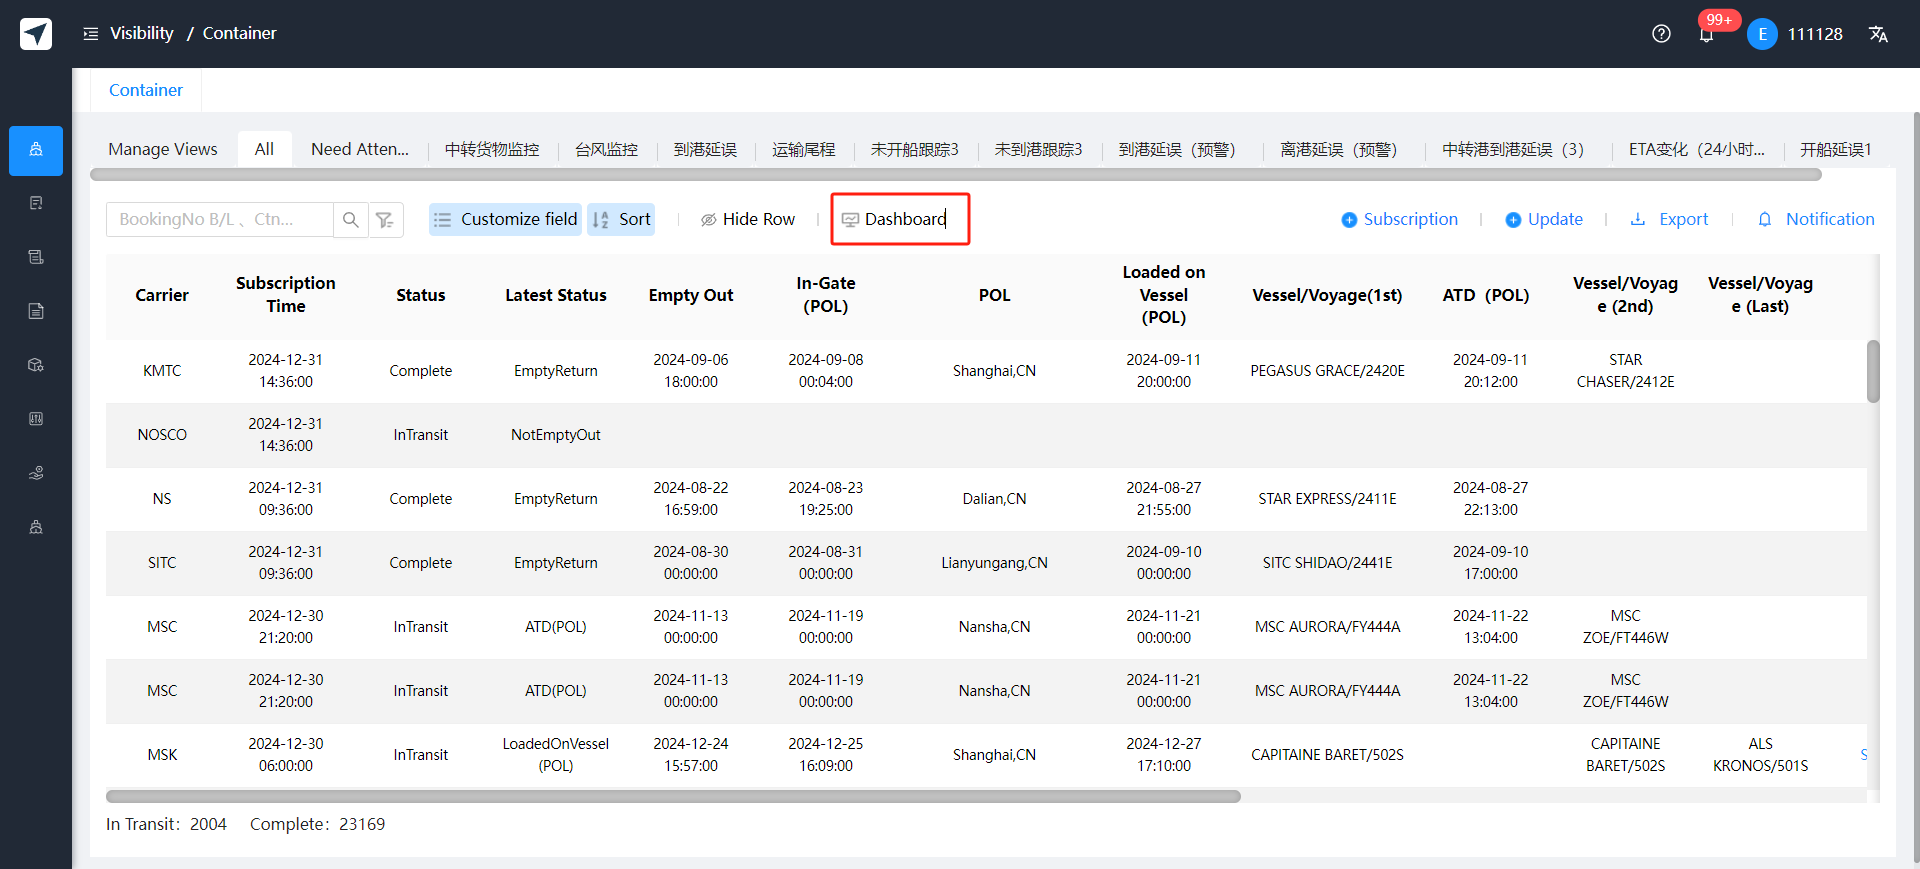Click the Subscription link
Image resolution: width=1920 pixels, height=869 pixels.
(1400, 219)
